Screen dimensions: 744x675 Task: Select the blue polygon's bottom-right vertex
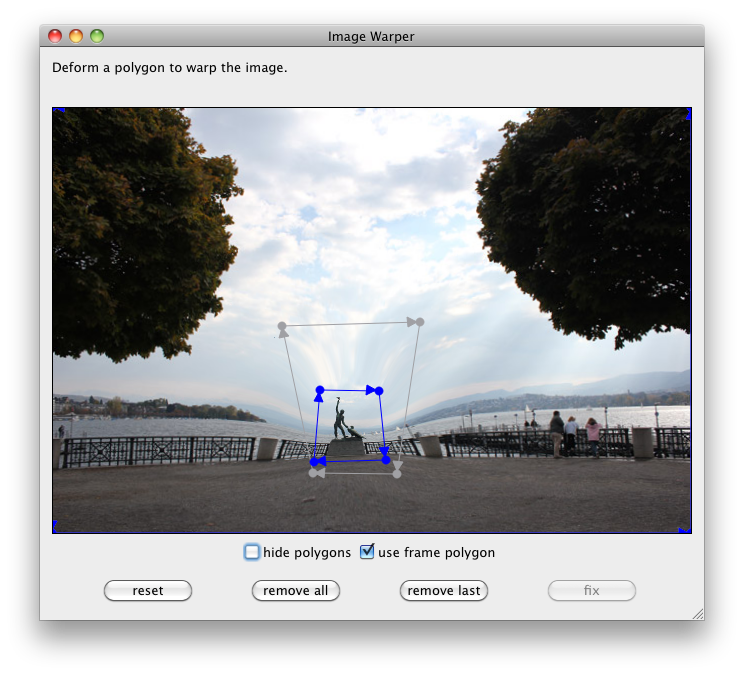pos(386,459)
